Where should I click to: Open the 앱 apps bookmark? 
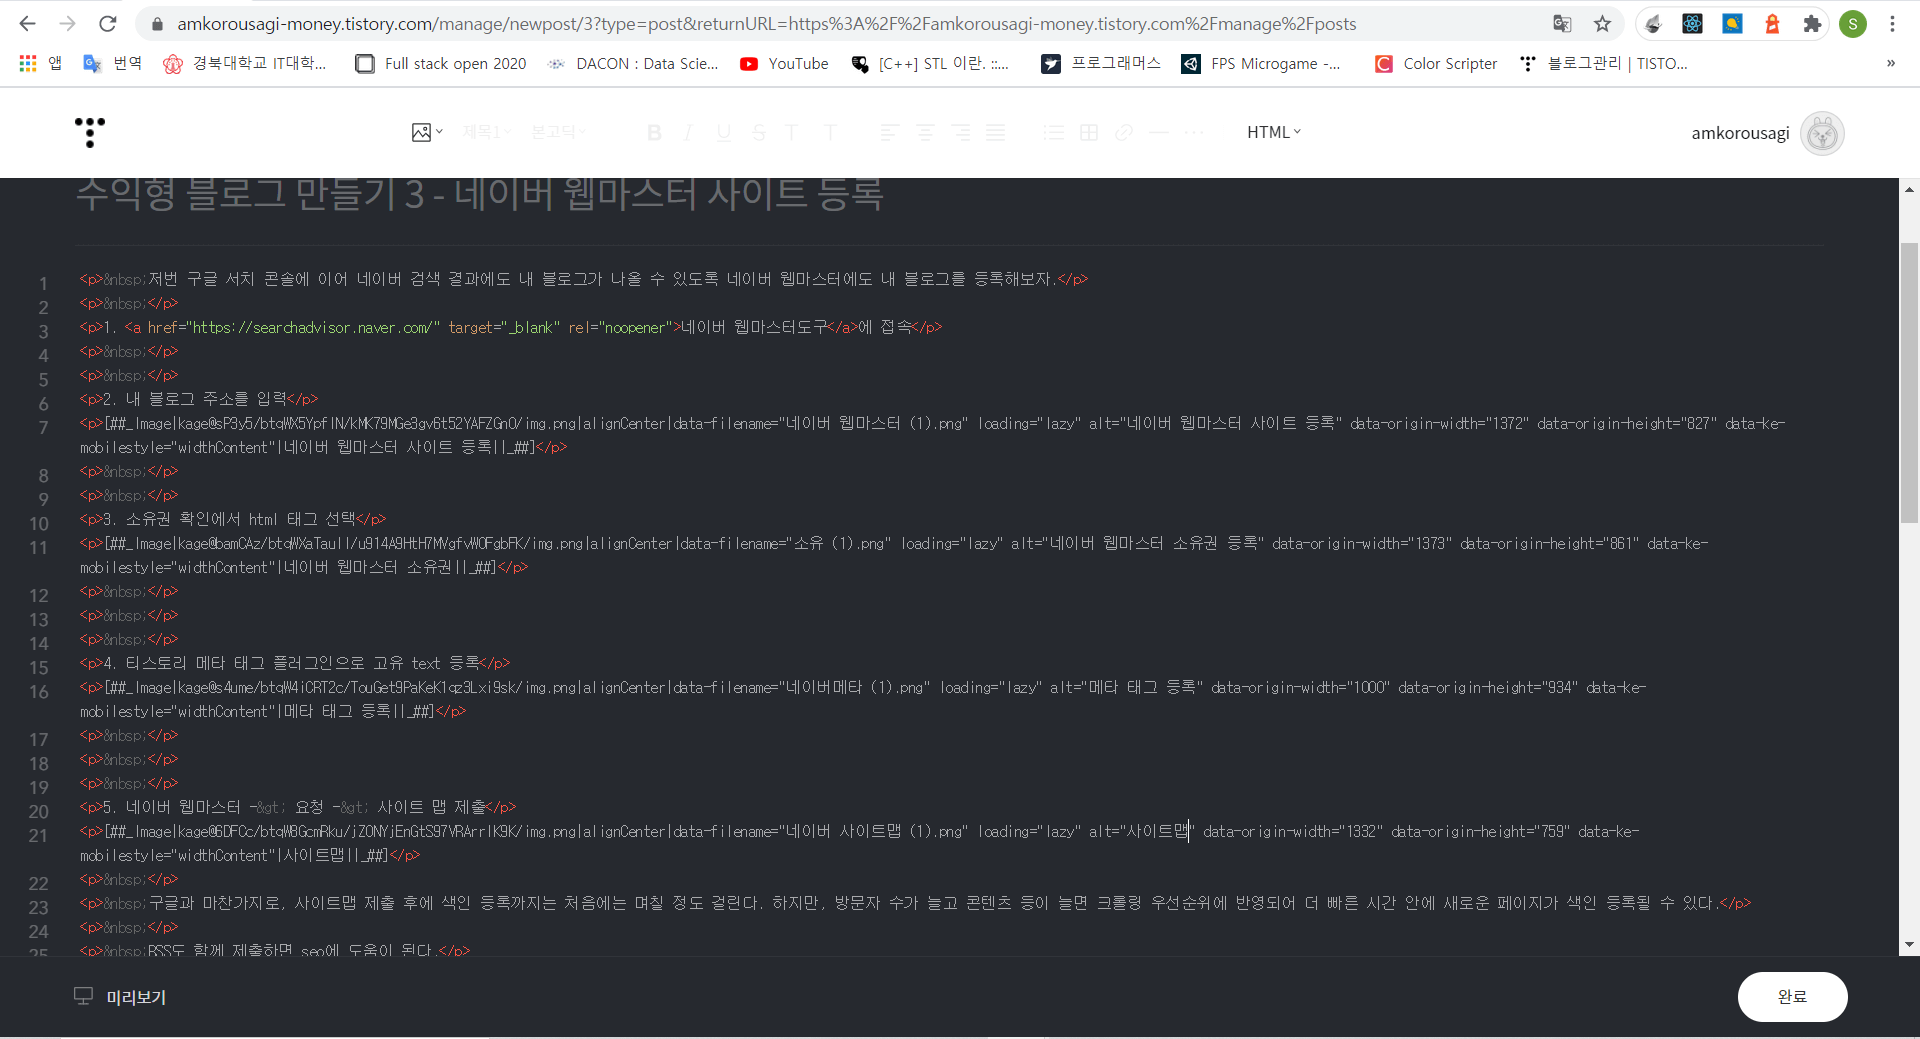pyautogui.click(x=41, y=64)
